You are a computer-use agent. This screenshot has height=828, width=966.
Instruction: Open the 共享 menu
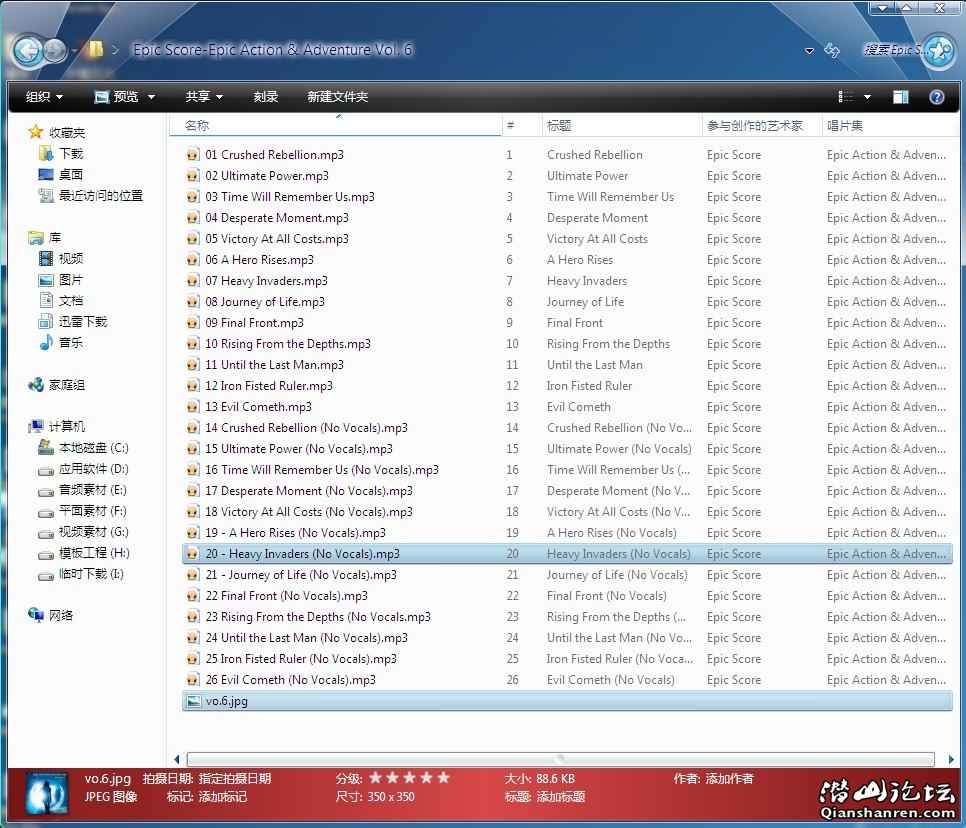pyautogui.click(x=204, y=97)
